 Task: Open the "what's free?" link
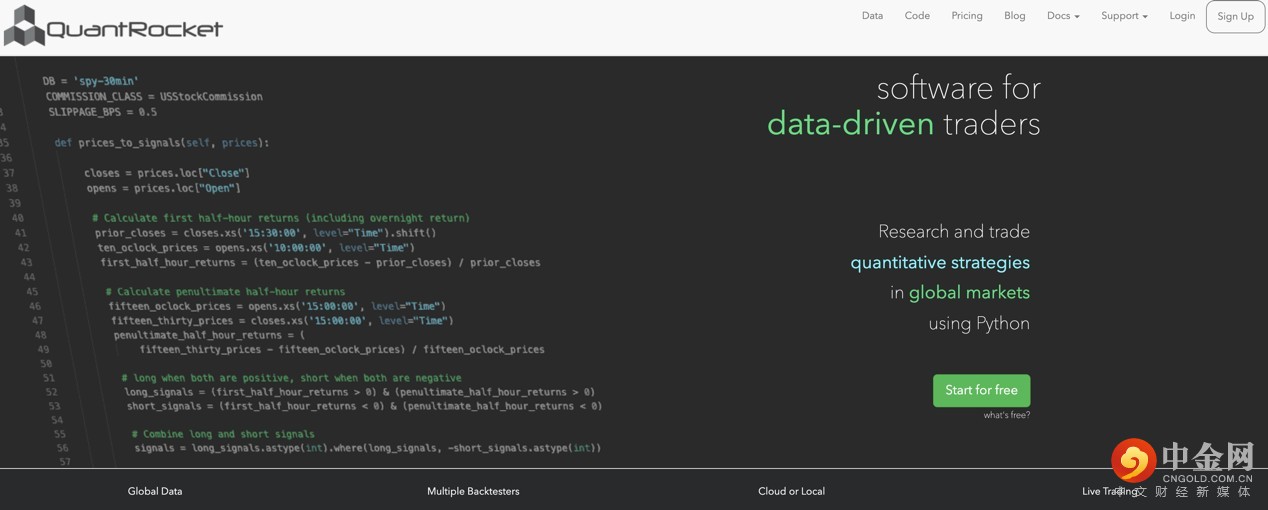pos(1006,415)
